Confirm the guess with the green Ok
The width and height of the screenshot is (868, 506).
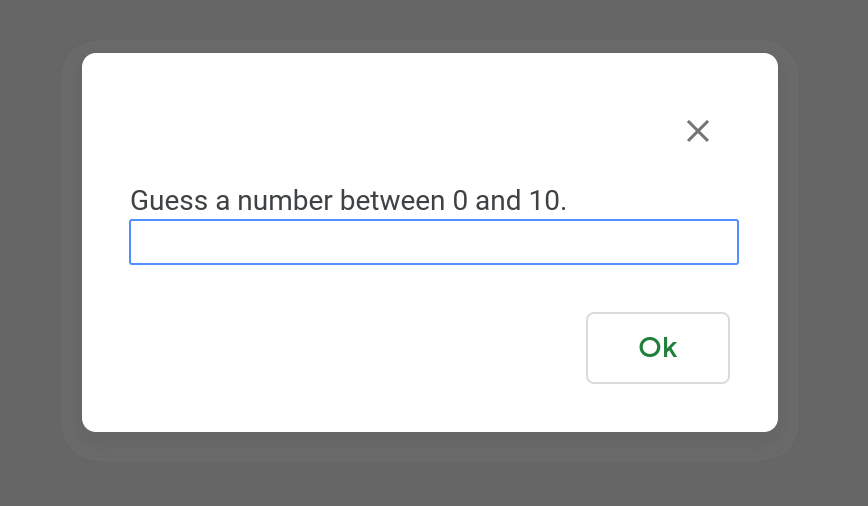pos(658,348)
